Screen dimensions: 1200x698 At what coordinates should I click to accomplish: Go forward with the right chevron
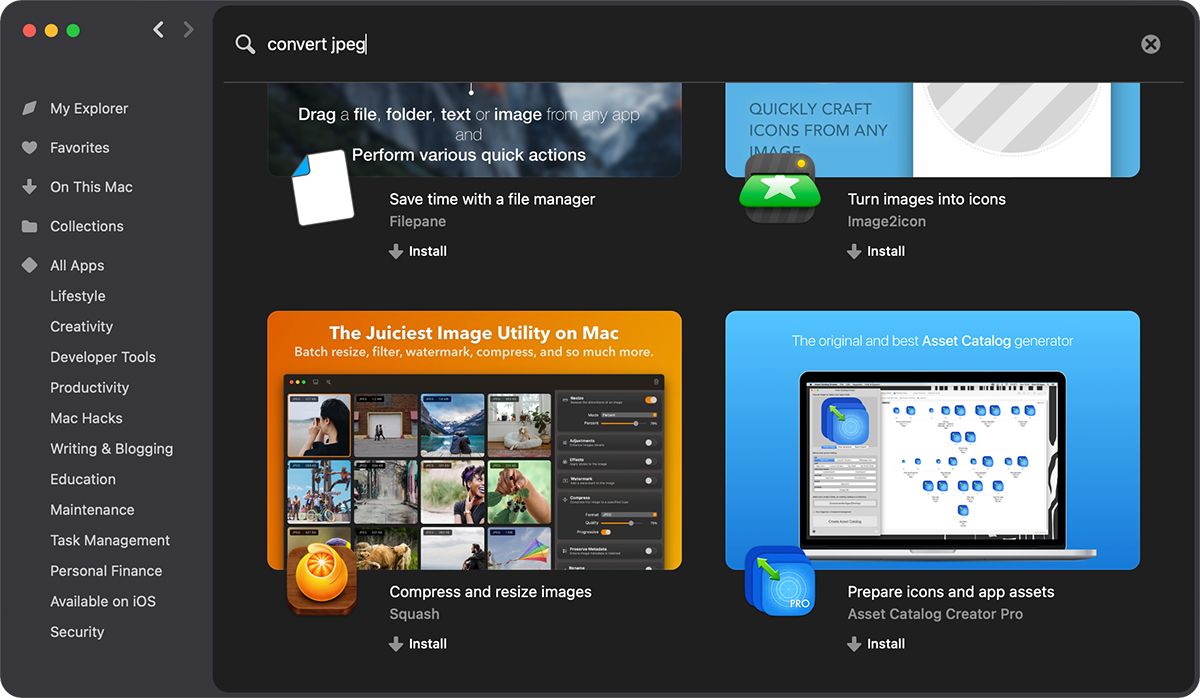[188, 30]
